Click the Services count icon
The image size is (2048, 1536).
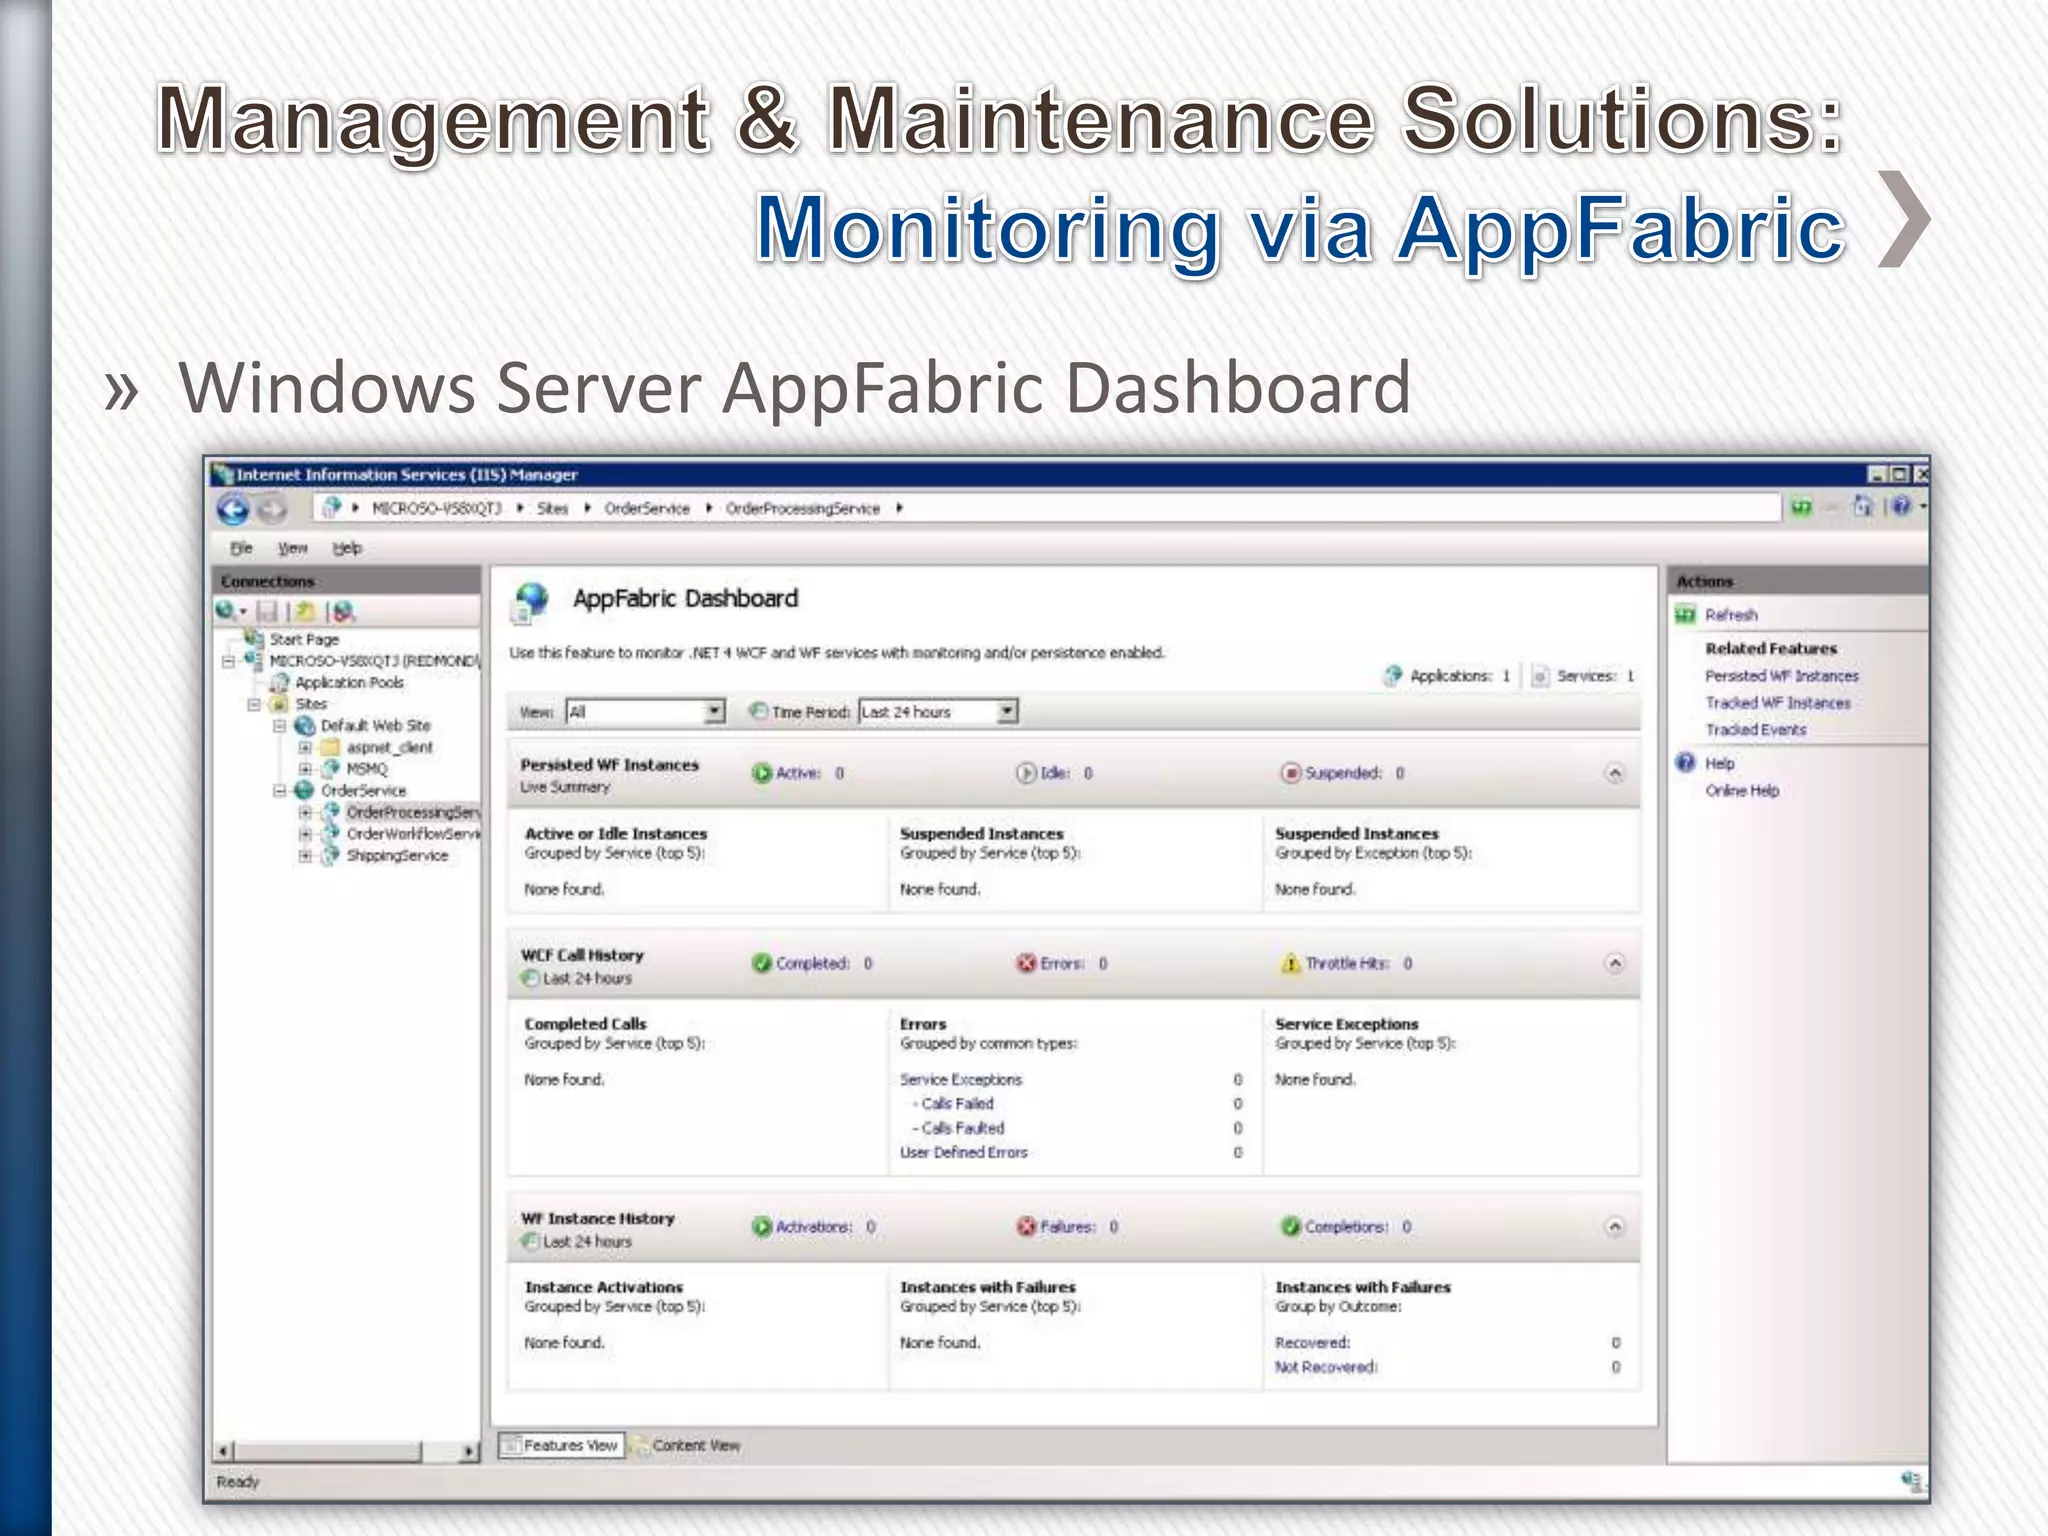pyautogui.click(x=1540, y=677)
